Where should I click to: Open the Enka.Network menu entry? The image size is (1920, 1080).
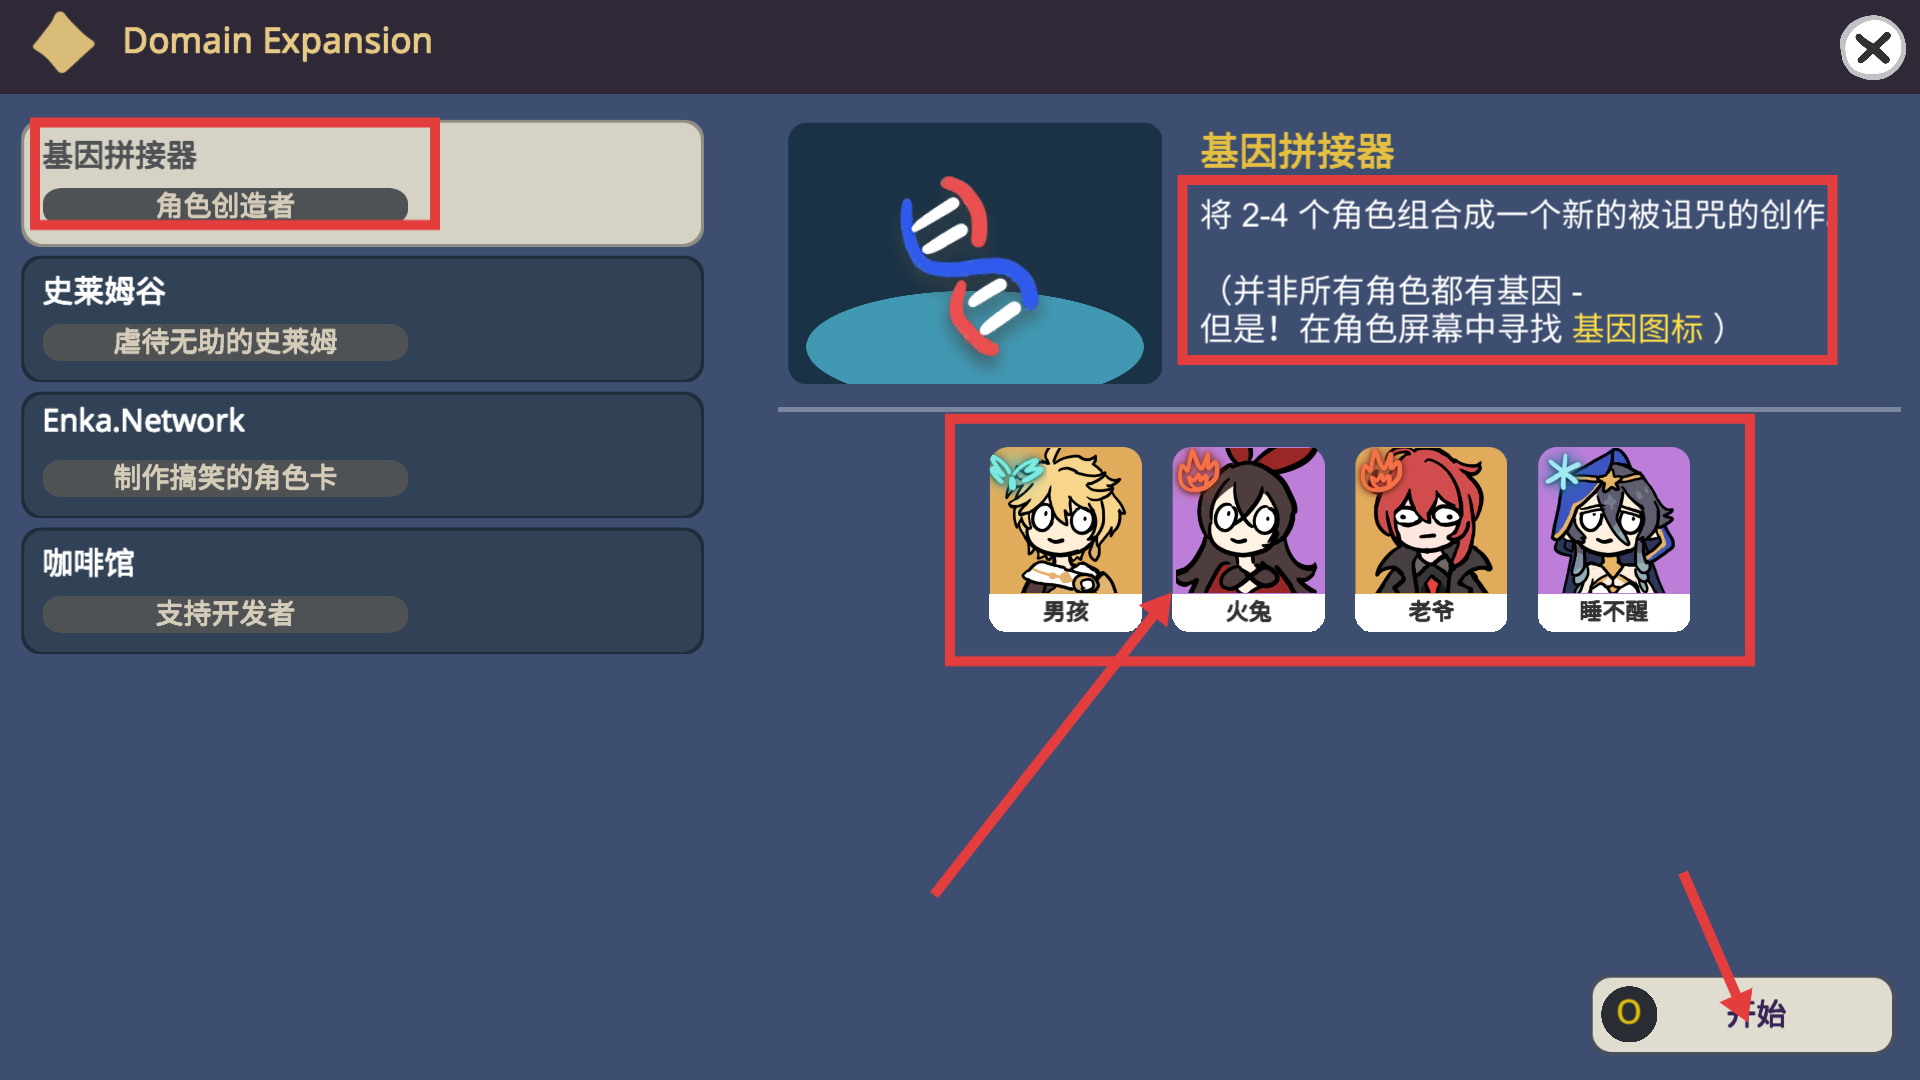pyautogui.click(x=362, y=455)
